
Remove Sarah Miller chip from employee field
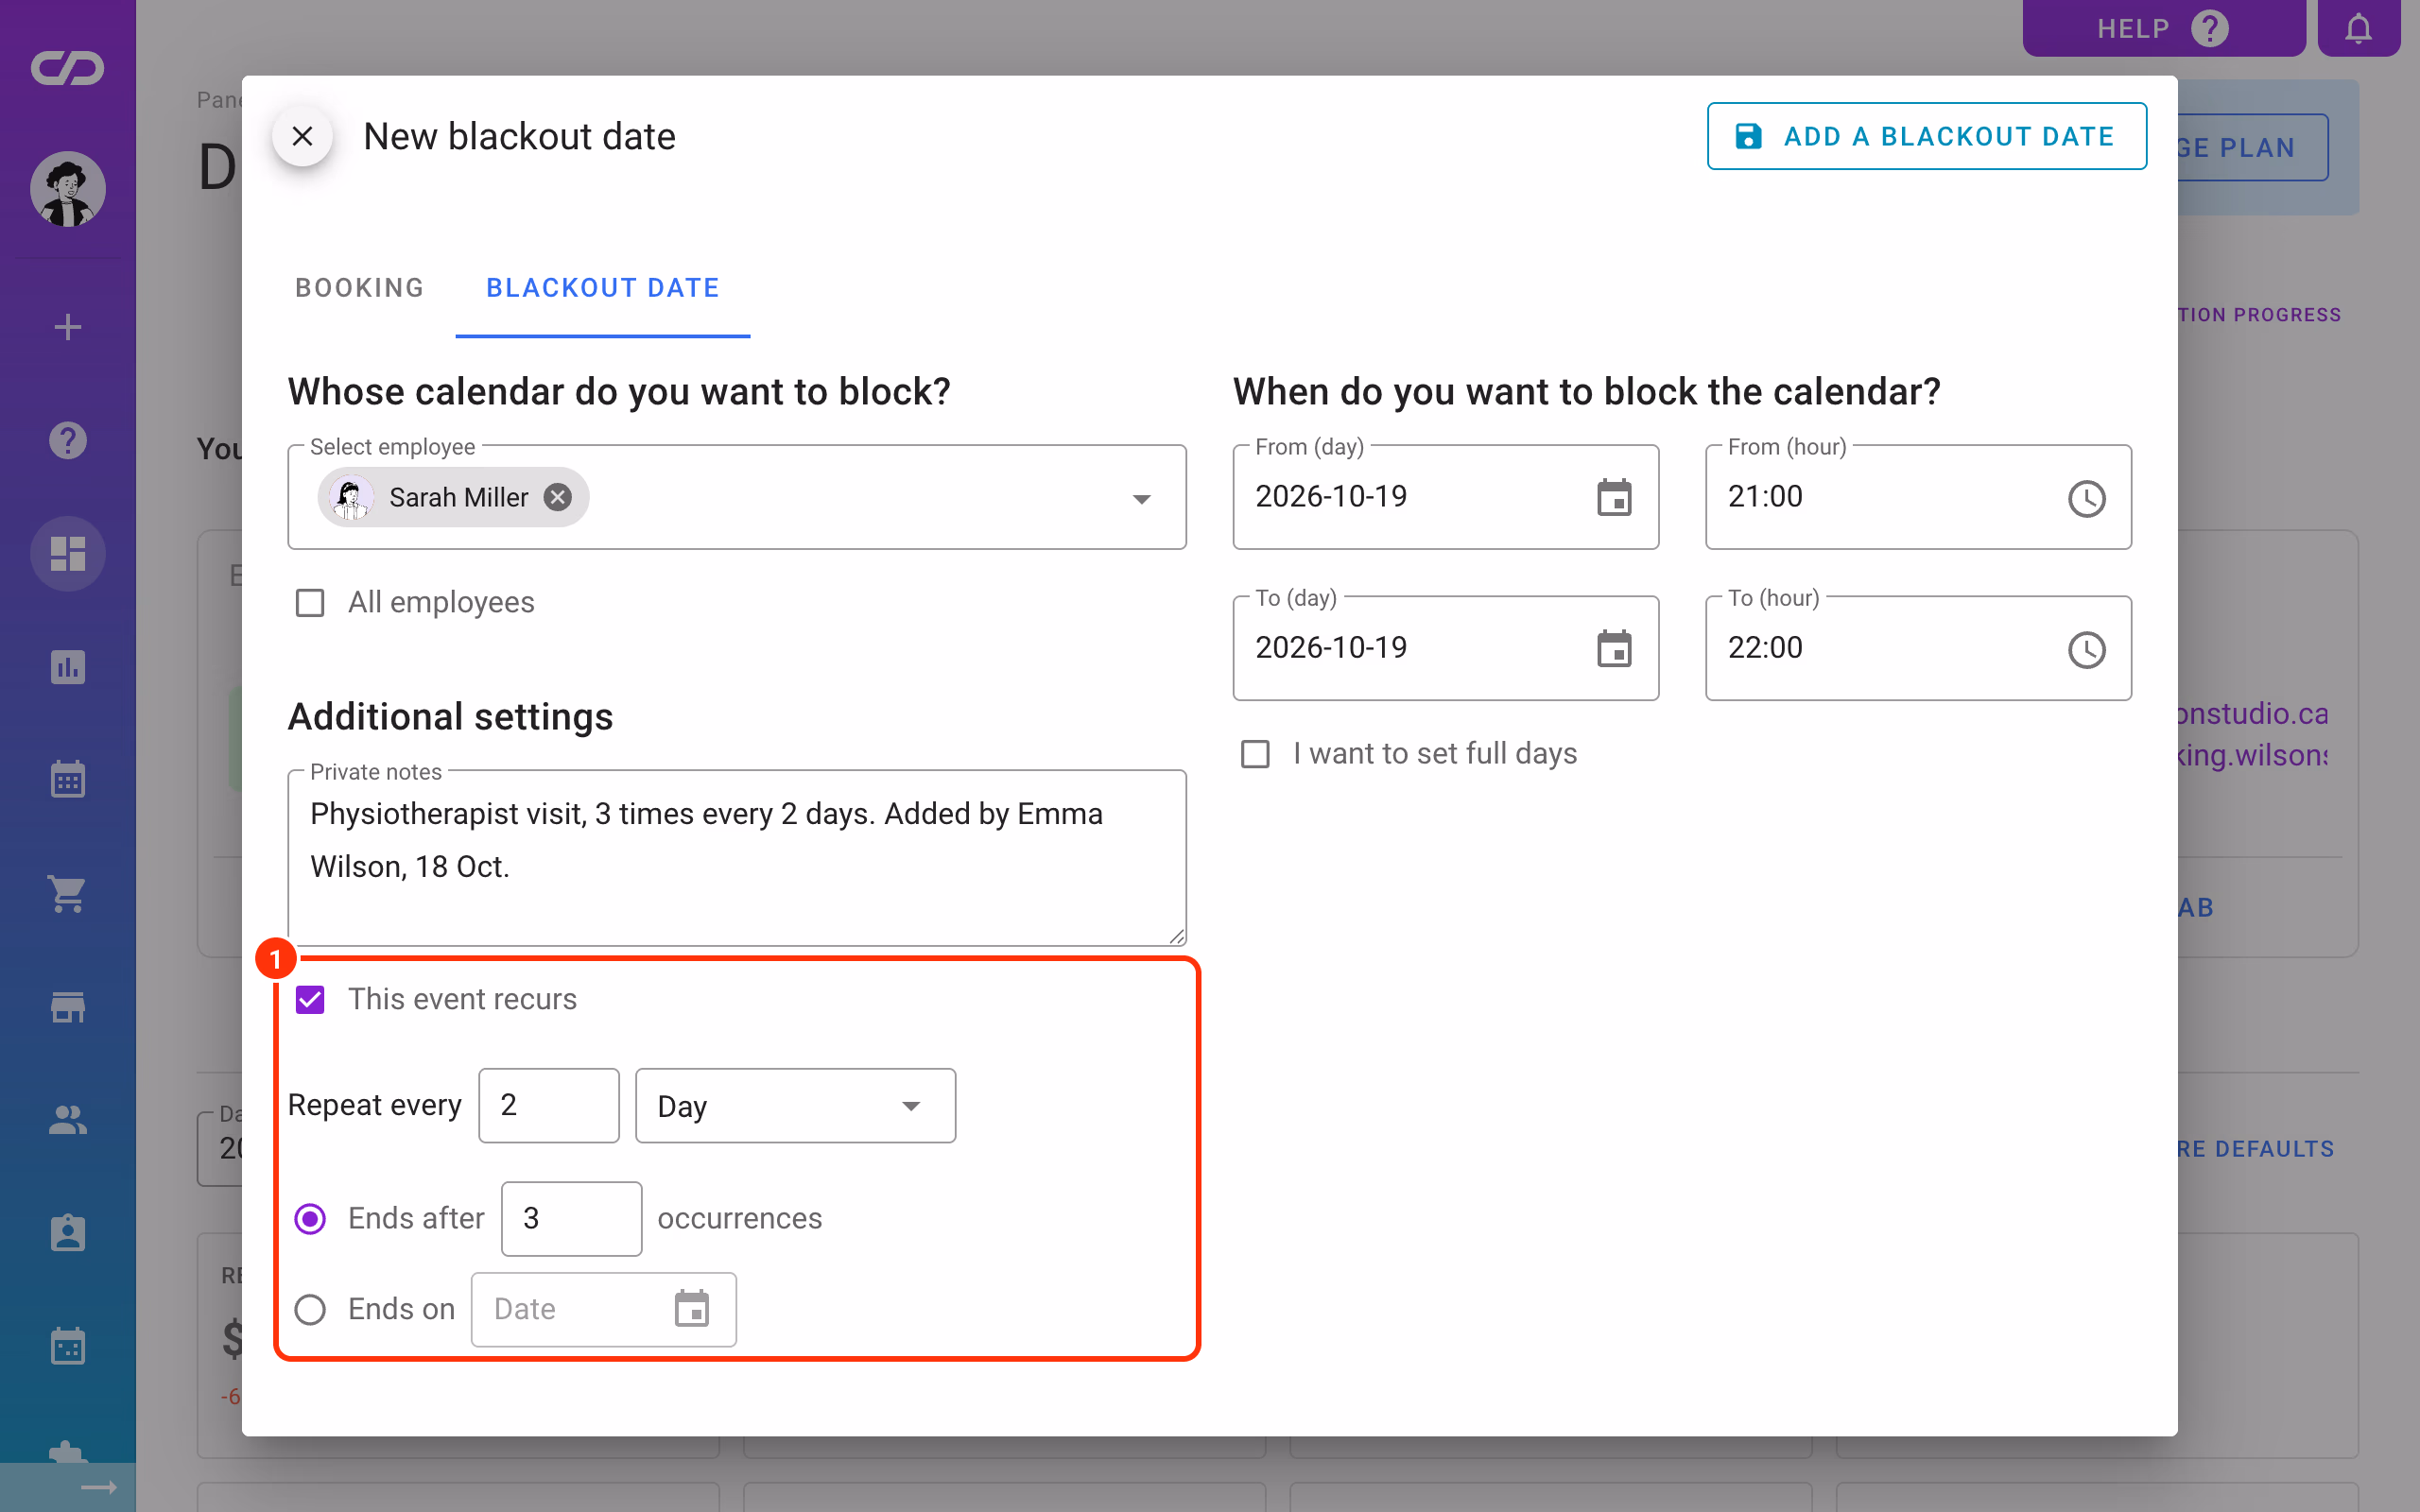(558, 497)
